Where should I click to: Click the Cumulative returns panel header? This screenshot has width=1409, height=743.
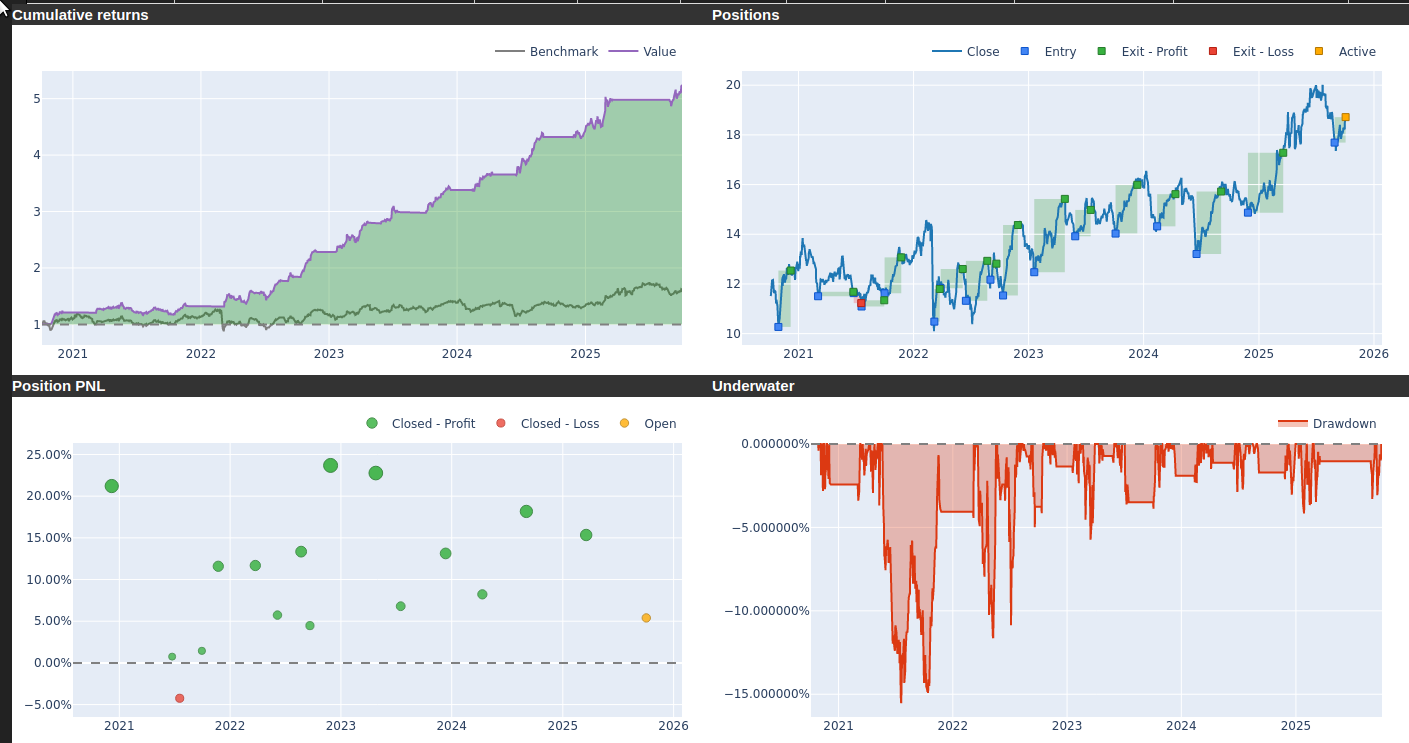(x=80, y=15)
